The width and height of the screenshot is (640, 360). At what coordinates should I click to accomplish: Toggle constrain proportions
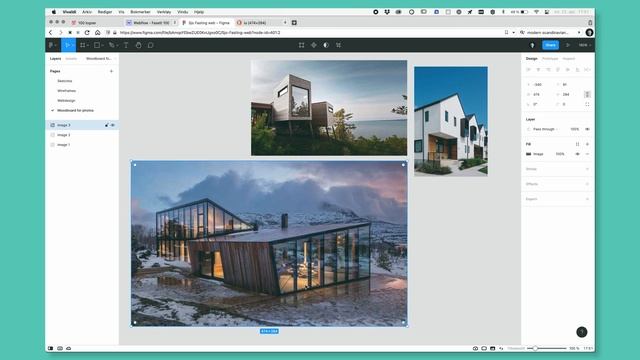coord(587,94)
